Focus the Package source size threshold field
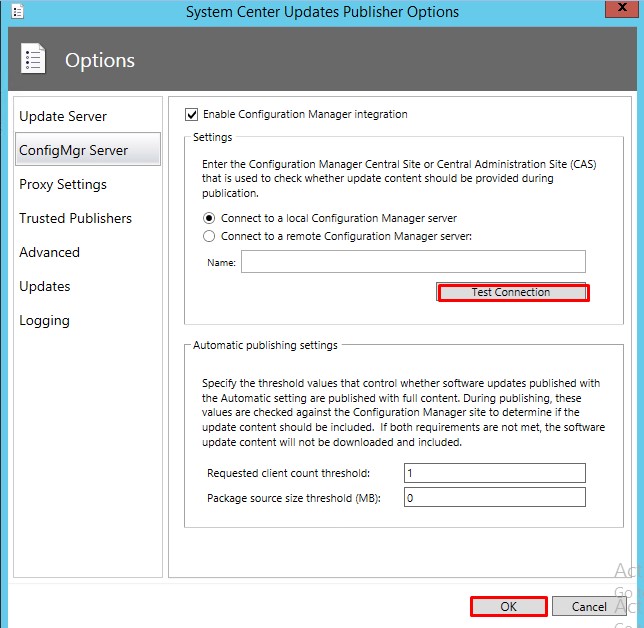 point(494,497)
